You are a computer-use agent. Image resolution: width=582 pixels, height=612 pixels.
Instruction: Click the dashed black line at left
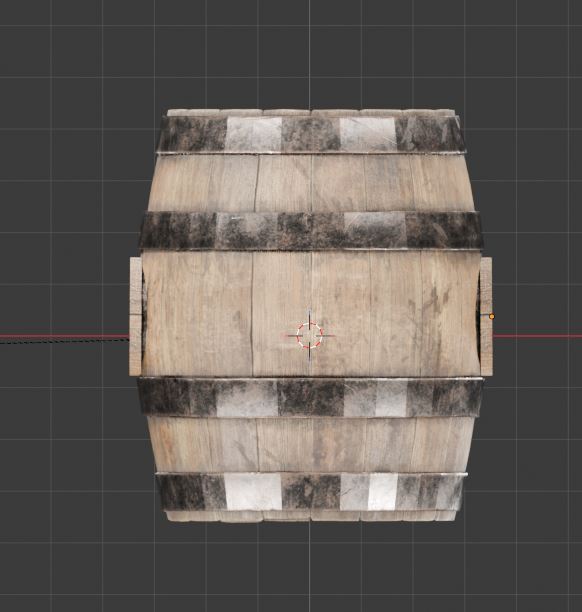click(x=64, y=341)
